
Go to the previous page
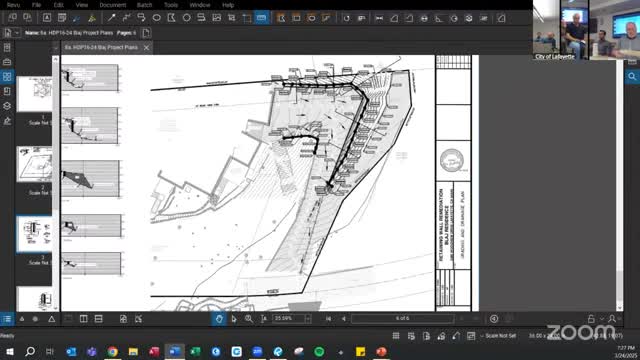344,319
